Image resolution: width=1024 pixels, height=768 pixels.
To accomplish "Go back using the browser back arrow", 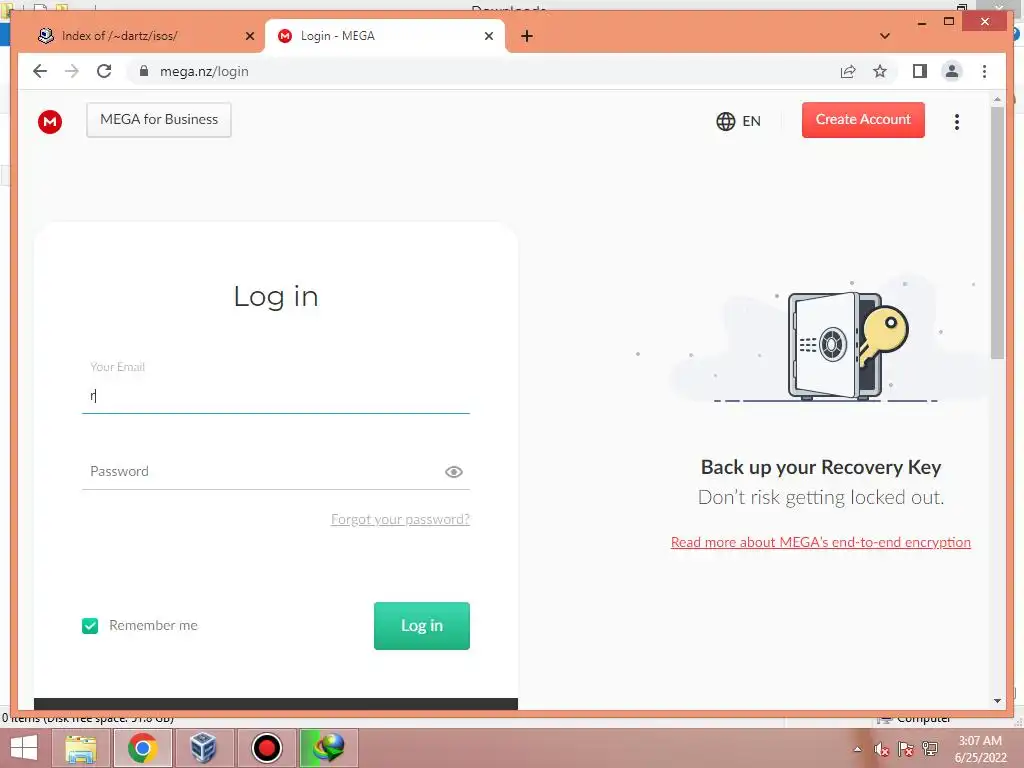I will [x=40, y=71].
